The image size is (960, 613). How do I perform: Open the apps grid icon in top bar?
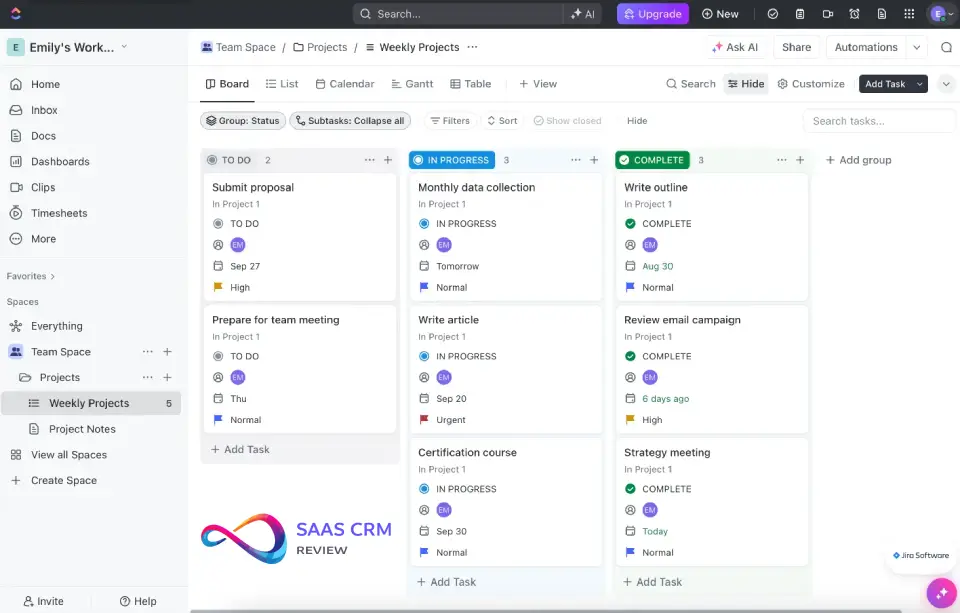(908, 14)
